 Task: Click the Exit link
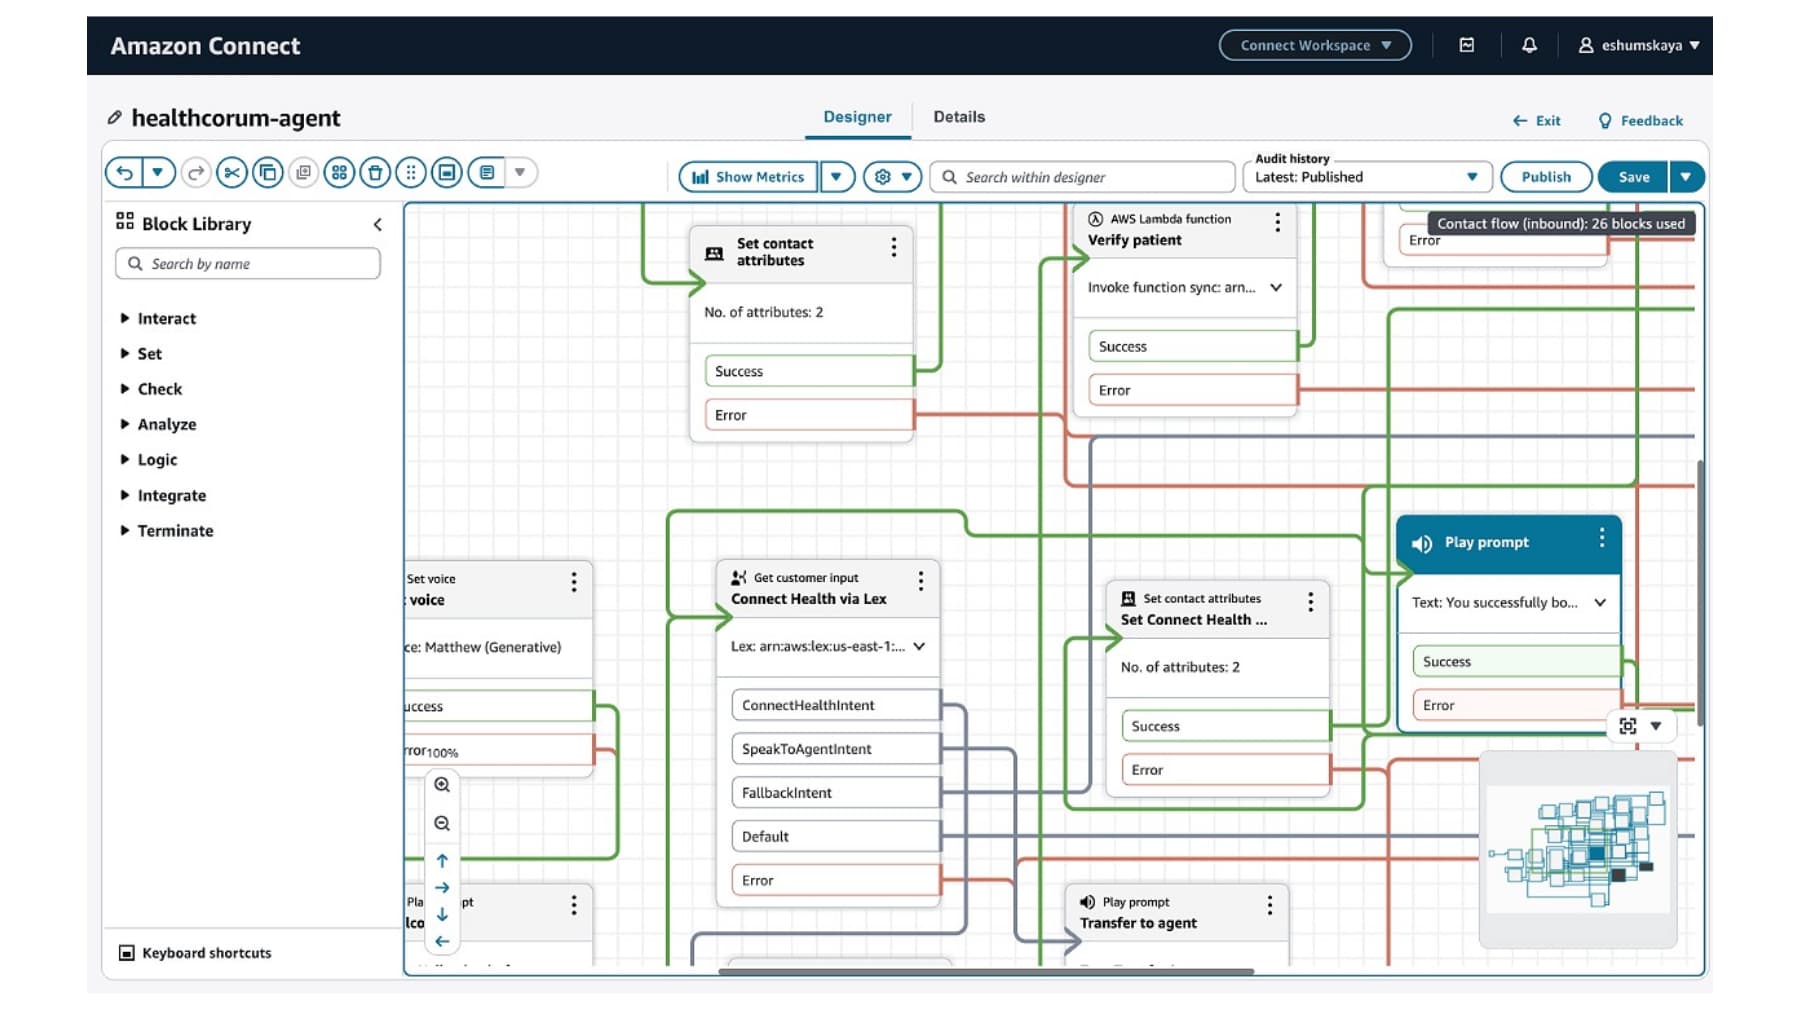(1536, 121)
